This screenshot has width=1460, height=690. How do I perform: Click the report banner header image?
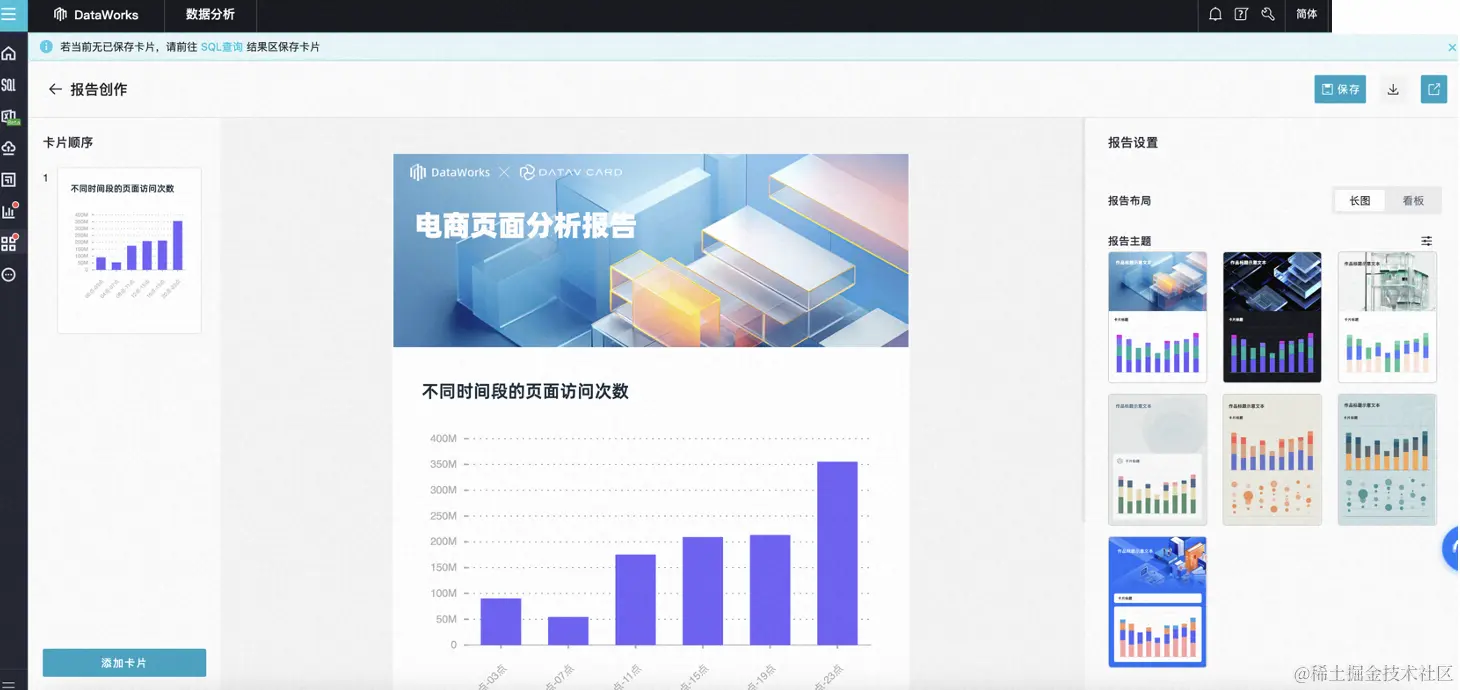(x=651, y=250)
